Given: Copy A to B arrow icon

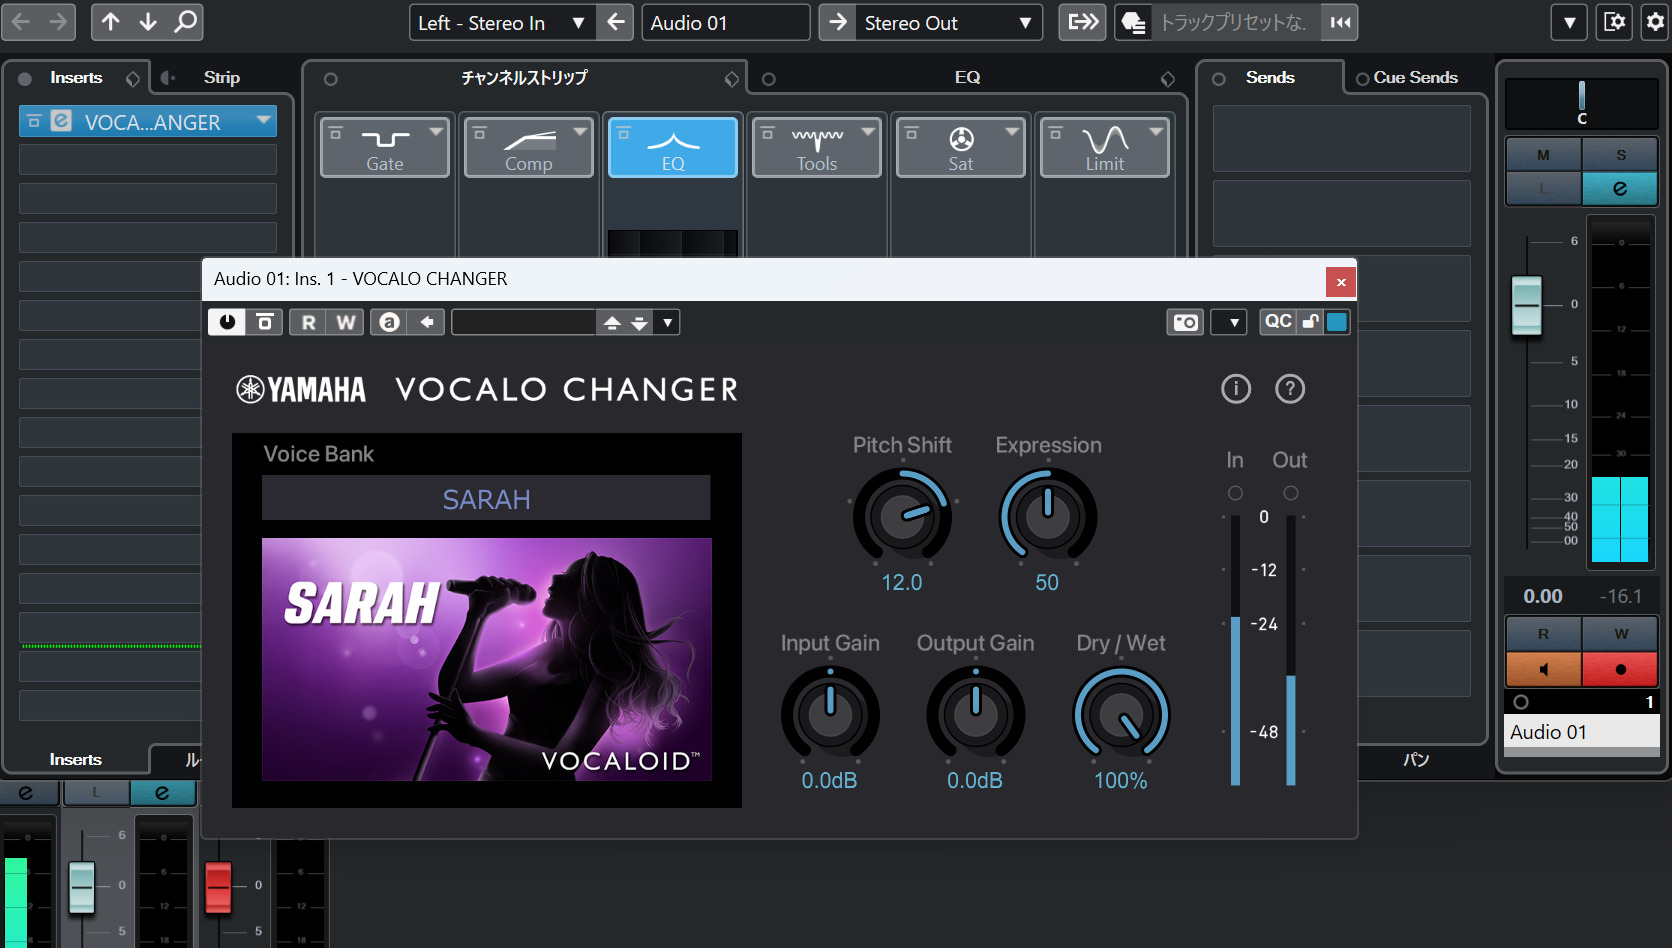Looking at the screenshot, I should click(427, 322).
